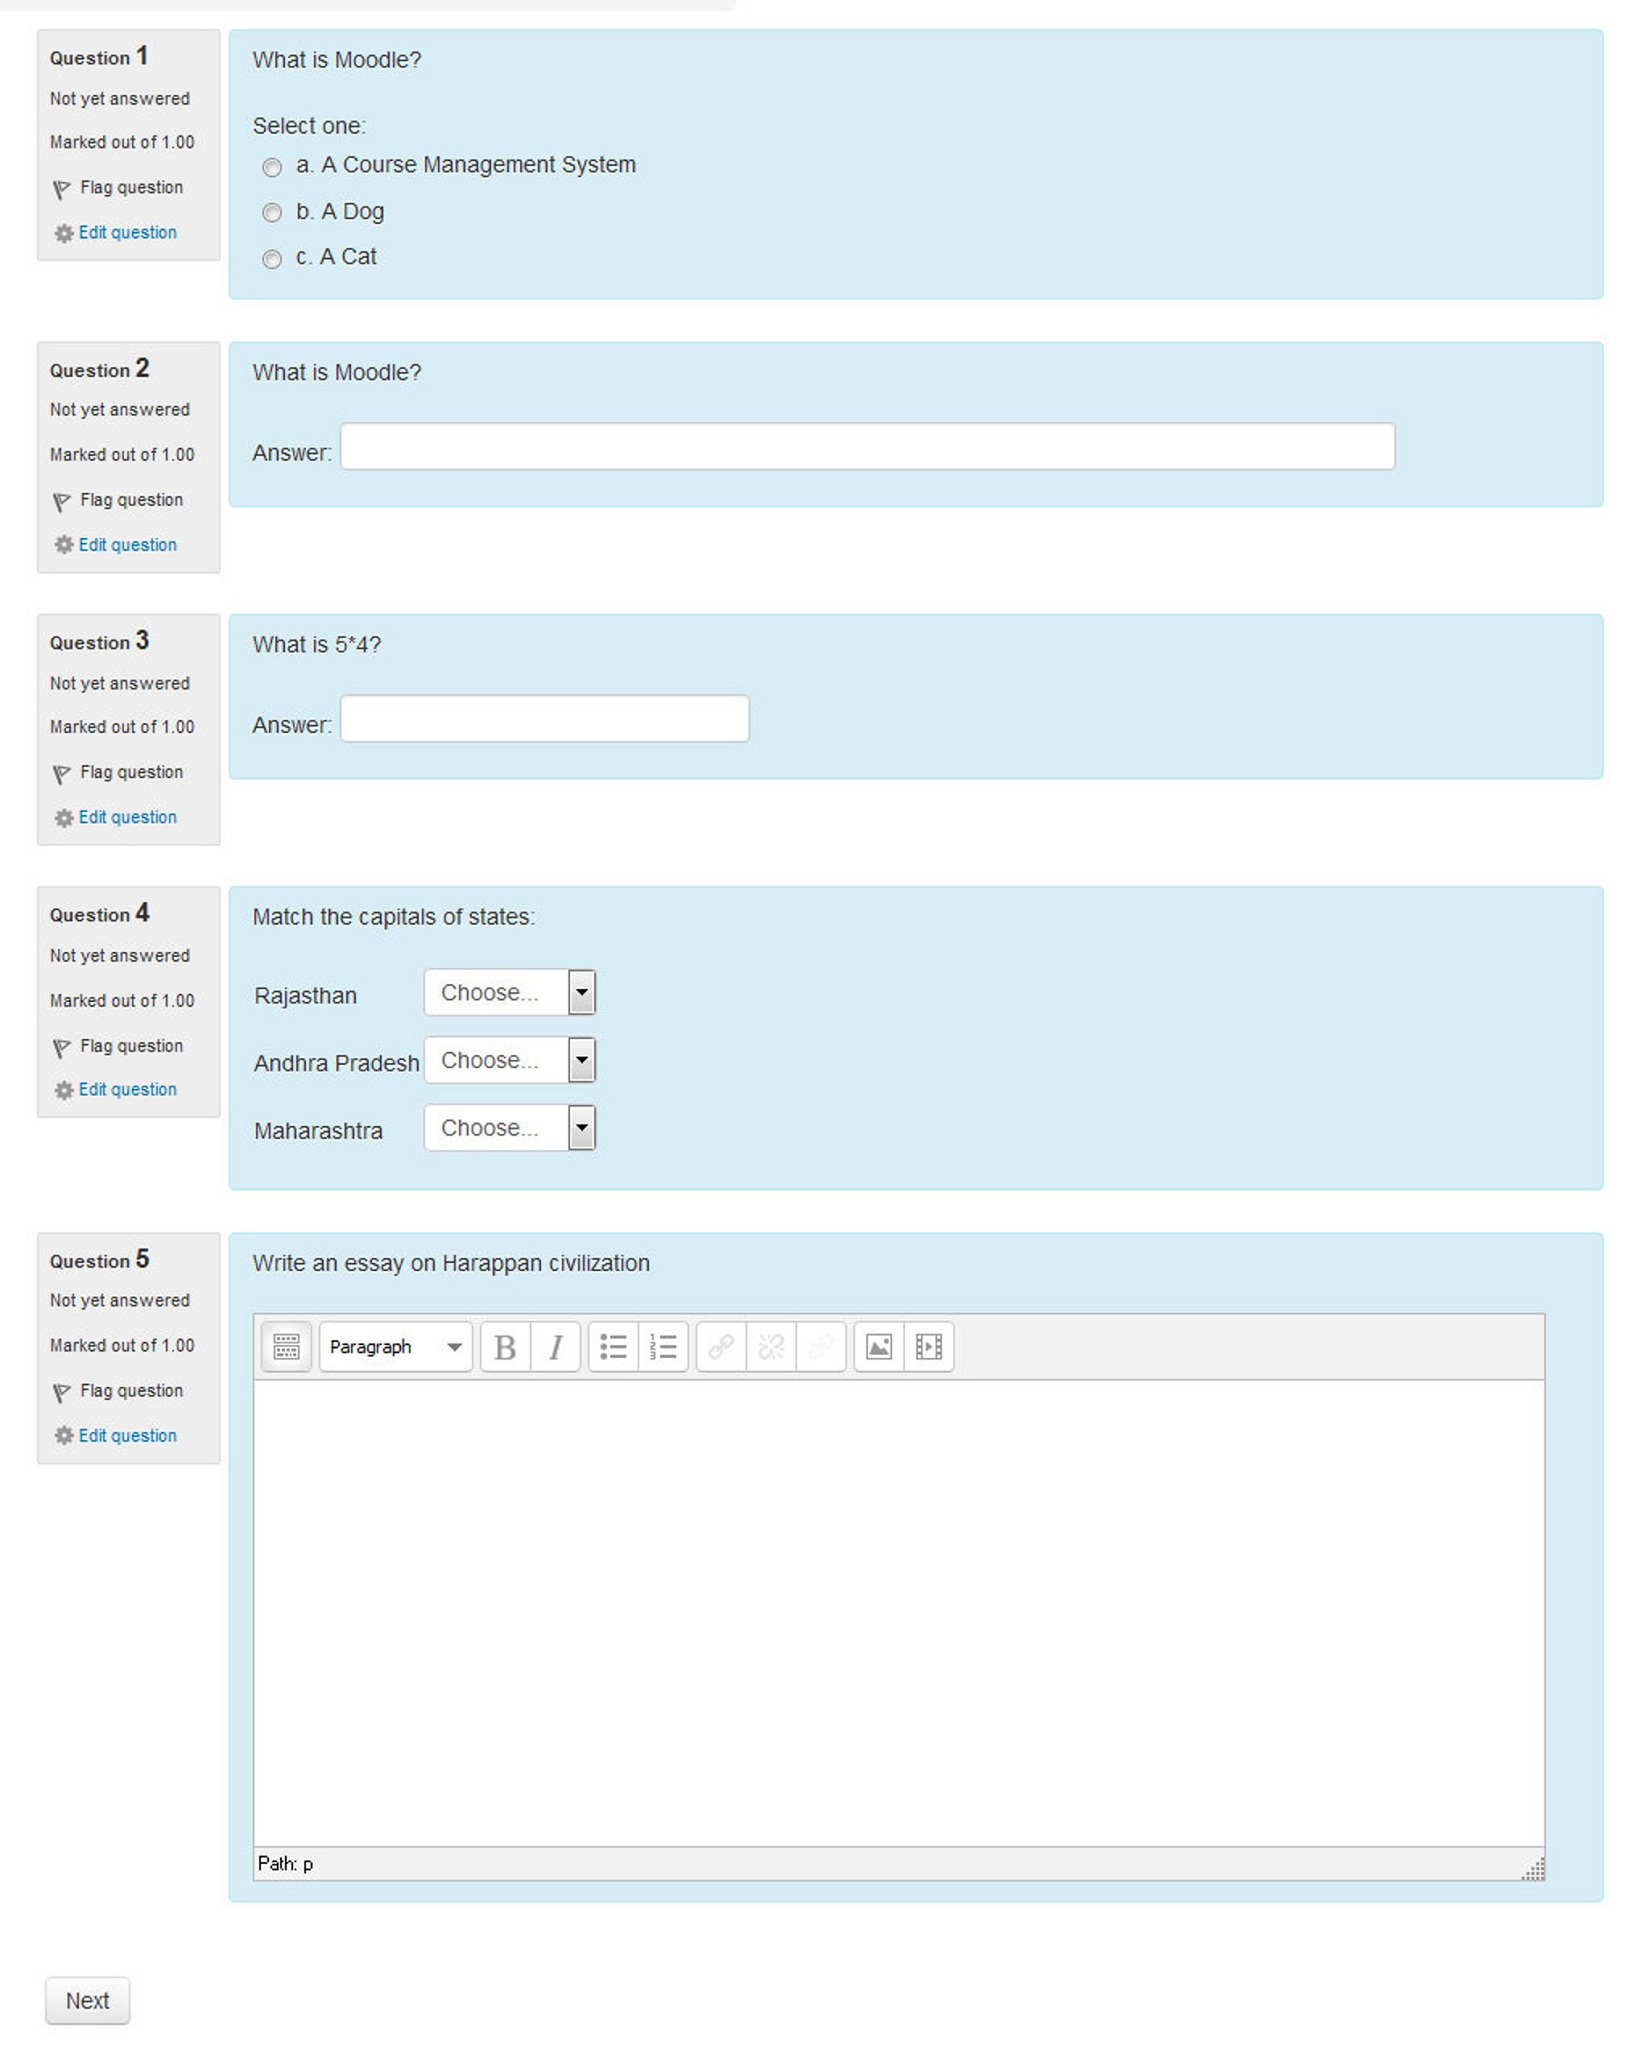Select the 'b. A Dog' radio option
Image resolution: width=1636 pixels, height=2070 pixels.
tap(272, 213)
